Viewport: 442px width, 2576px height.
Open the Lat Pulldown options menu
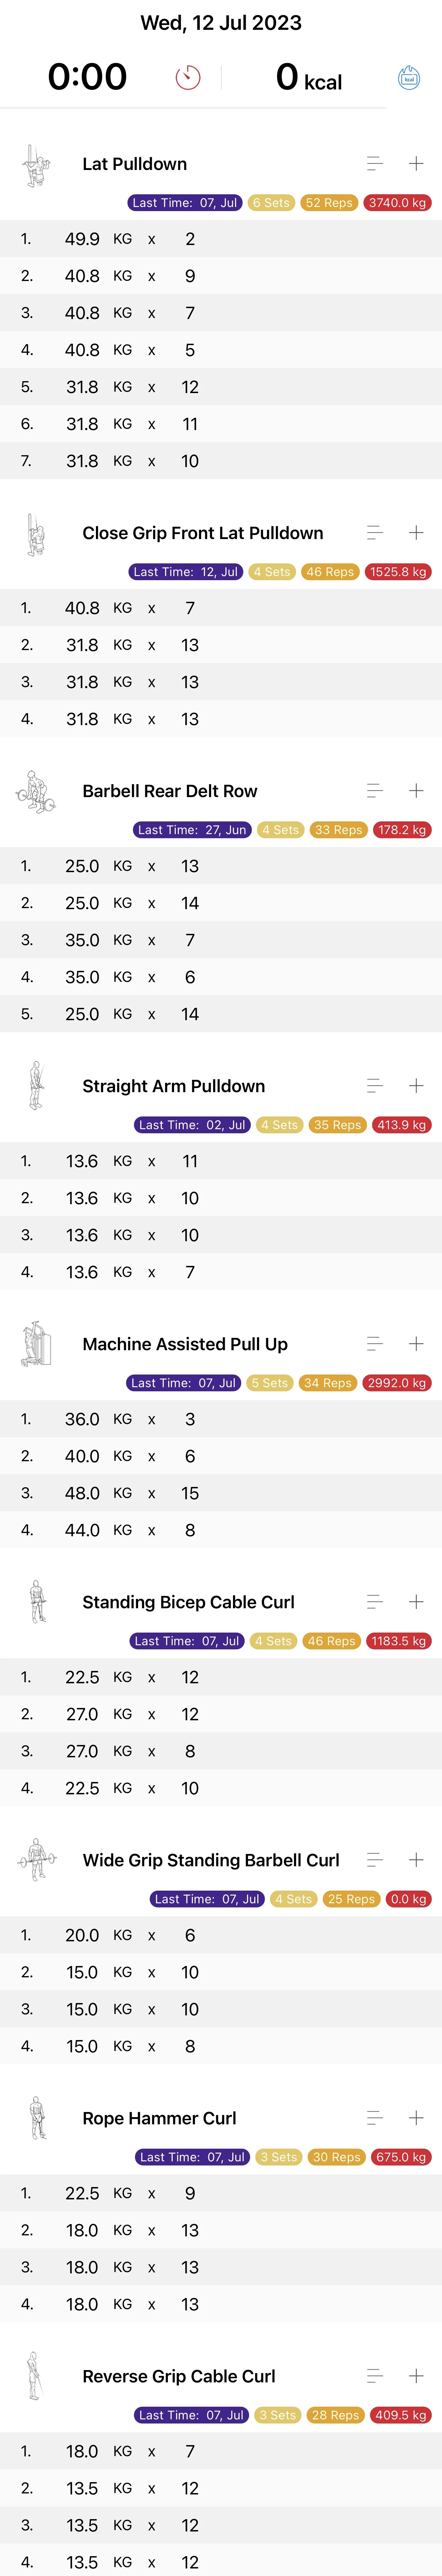tap(375, 164)
